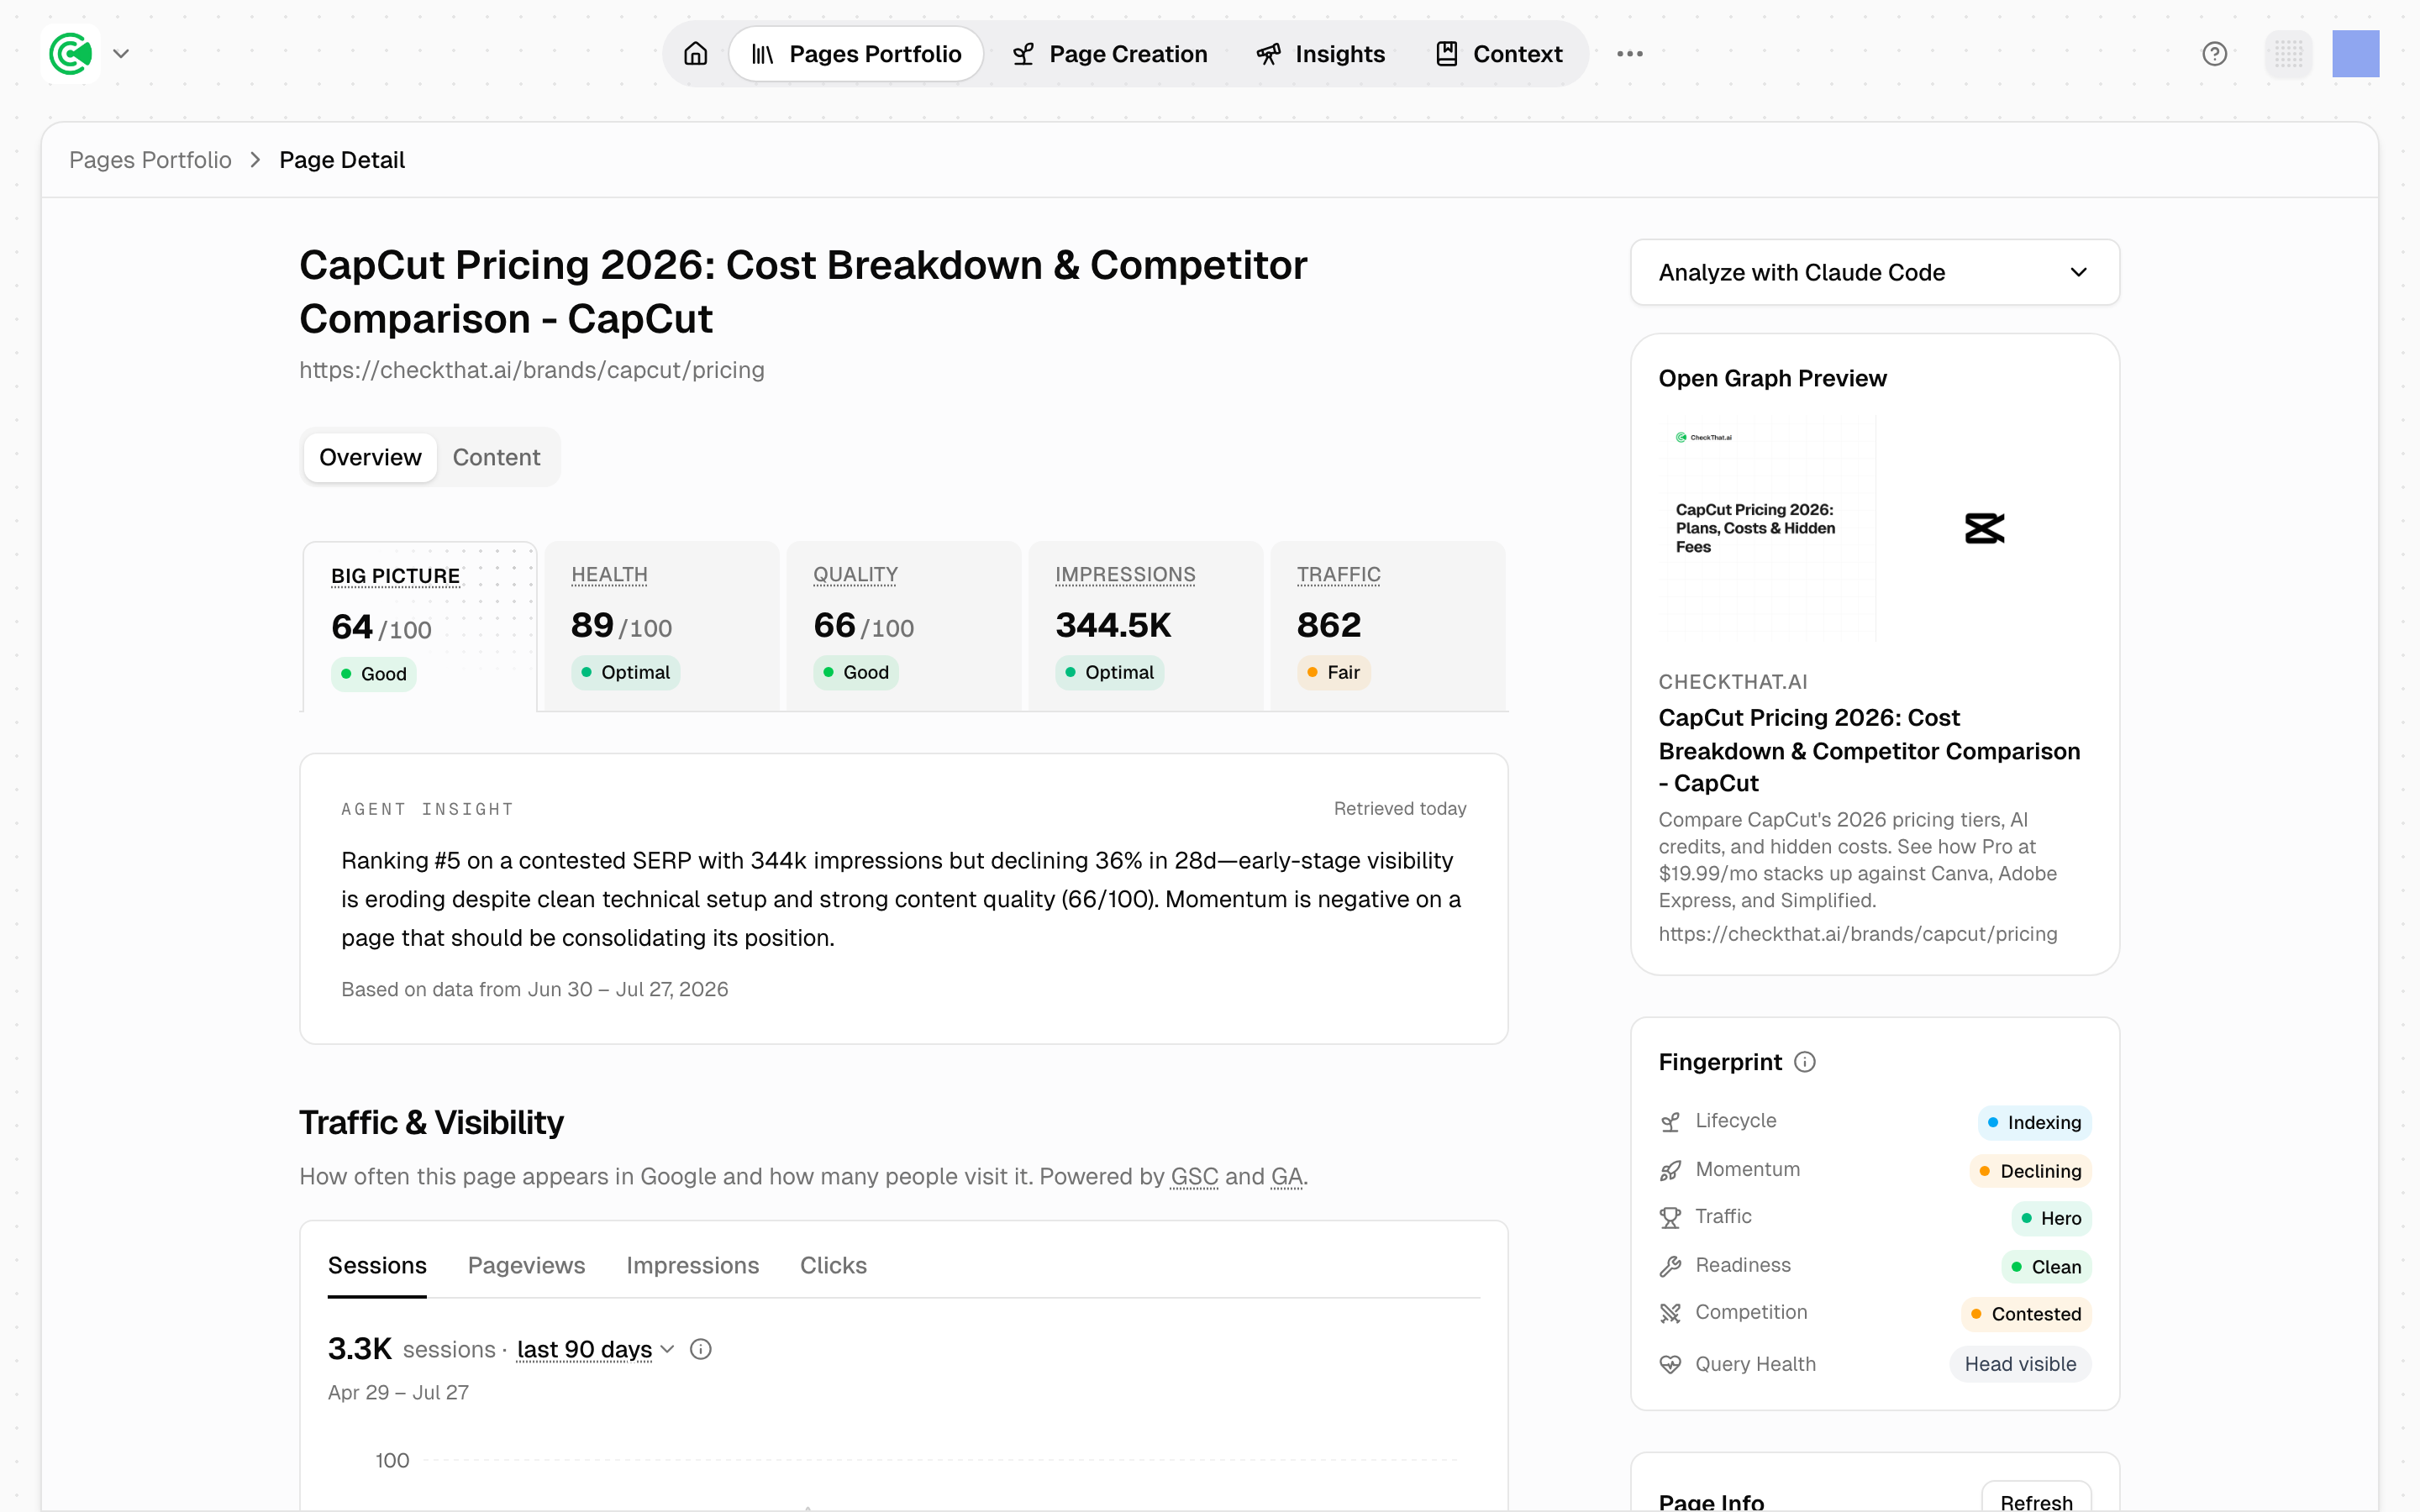2420x1512 pixels.
Task: Show sessions info tooltip icon
Action: click(701, 1350)
